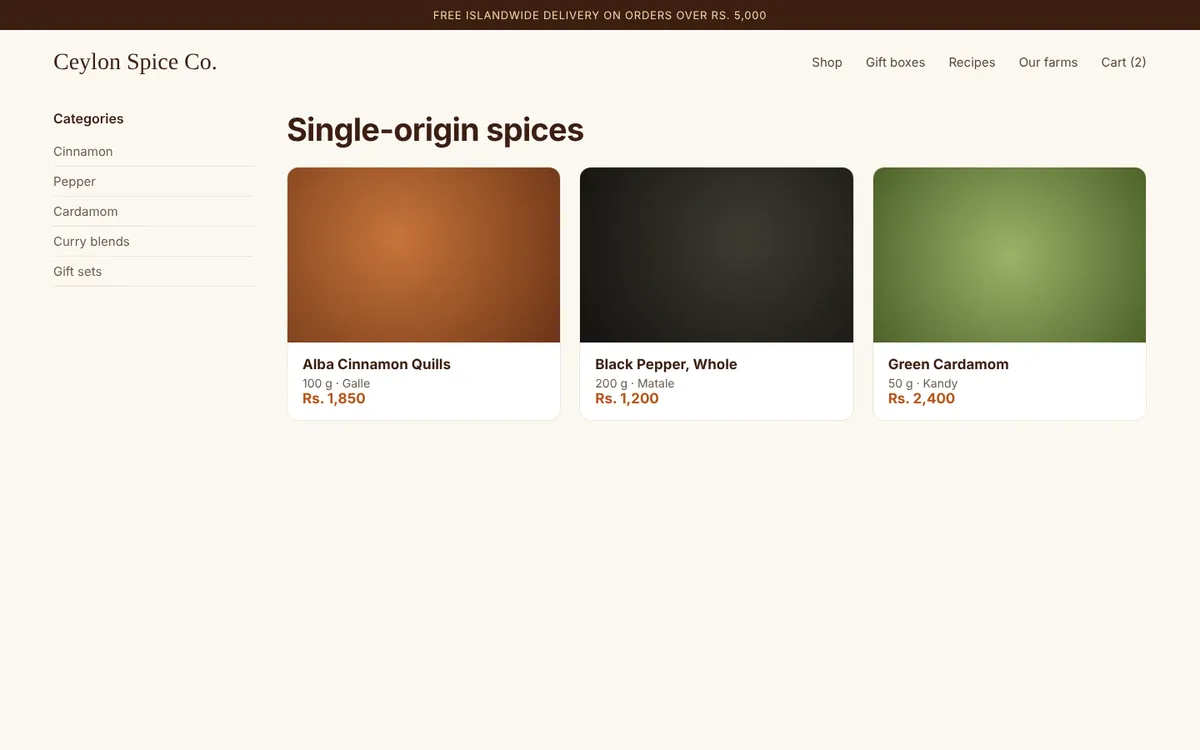Viewport: 1200px width, 750px height.
Task: Click the Green Cardamom title
Action: [948, 364]
